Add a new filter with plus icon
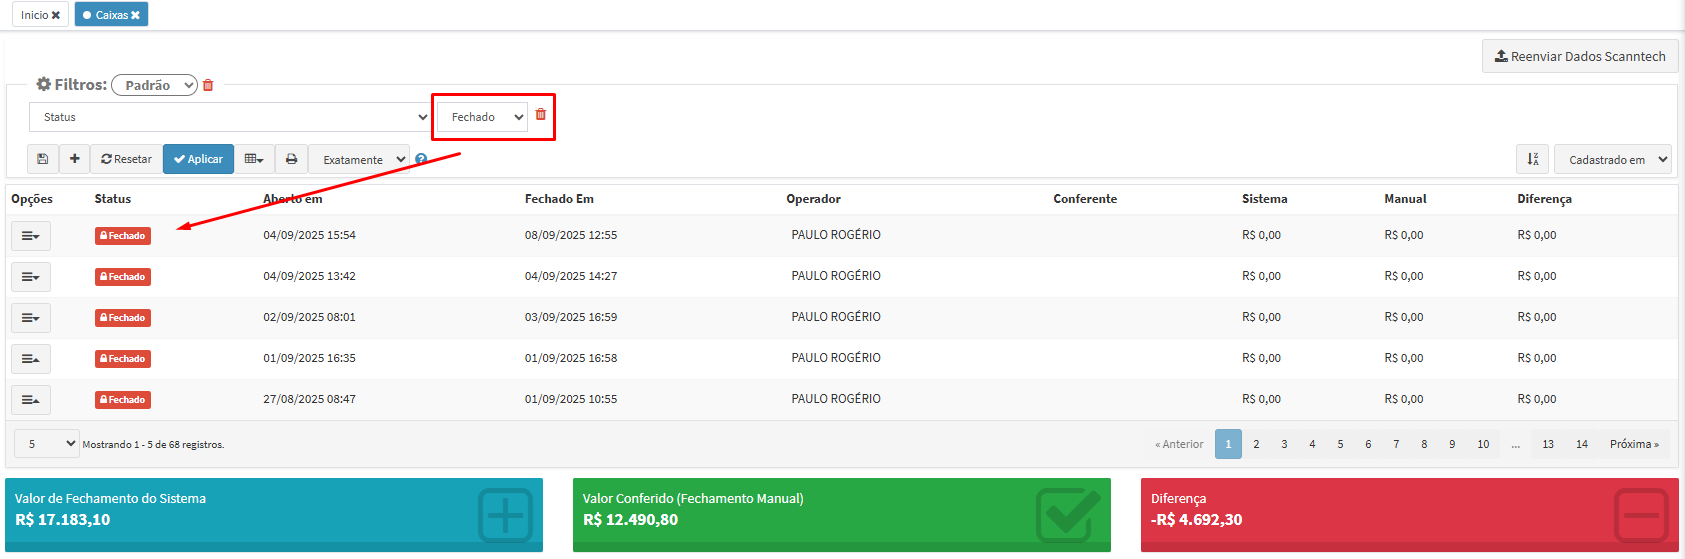 coord(75,159)
